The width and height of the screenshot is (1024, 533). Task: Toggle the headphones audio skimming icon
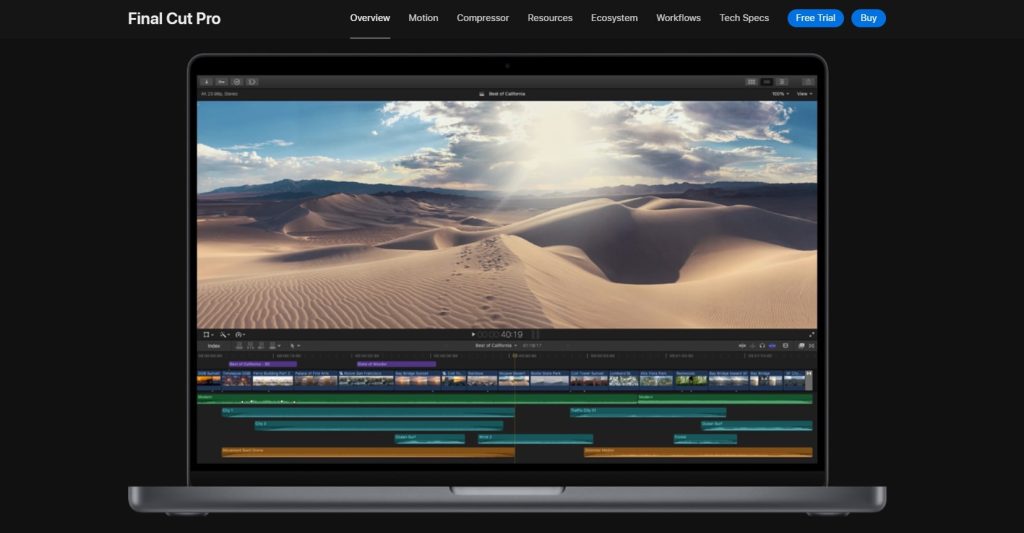pos(762,345)
